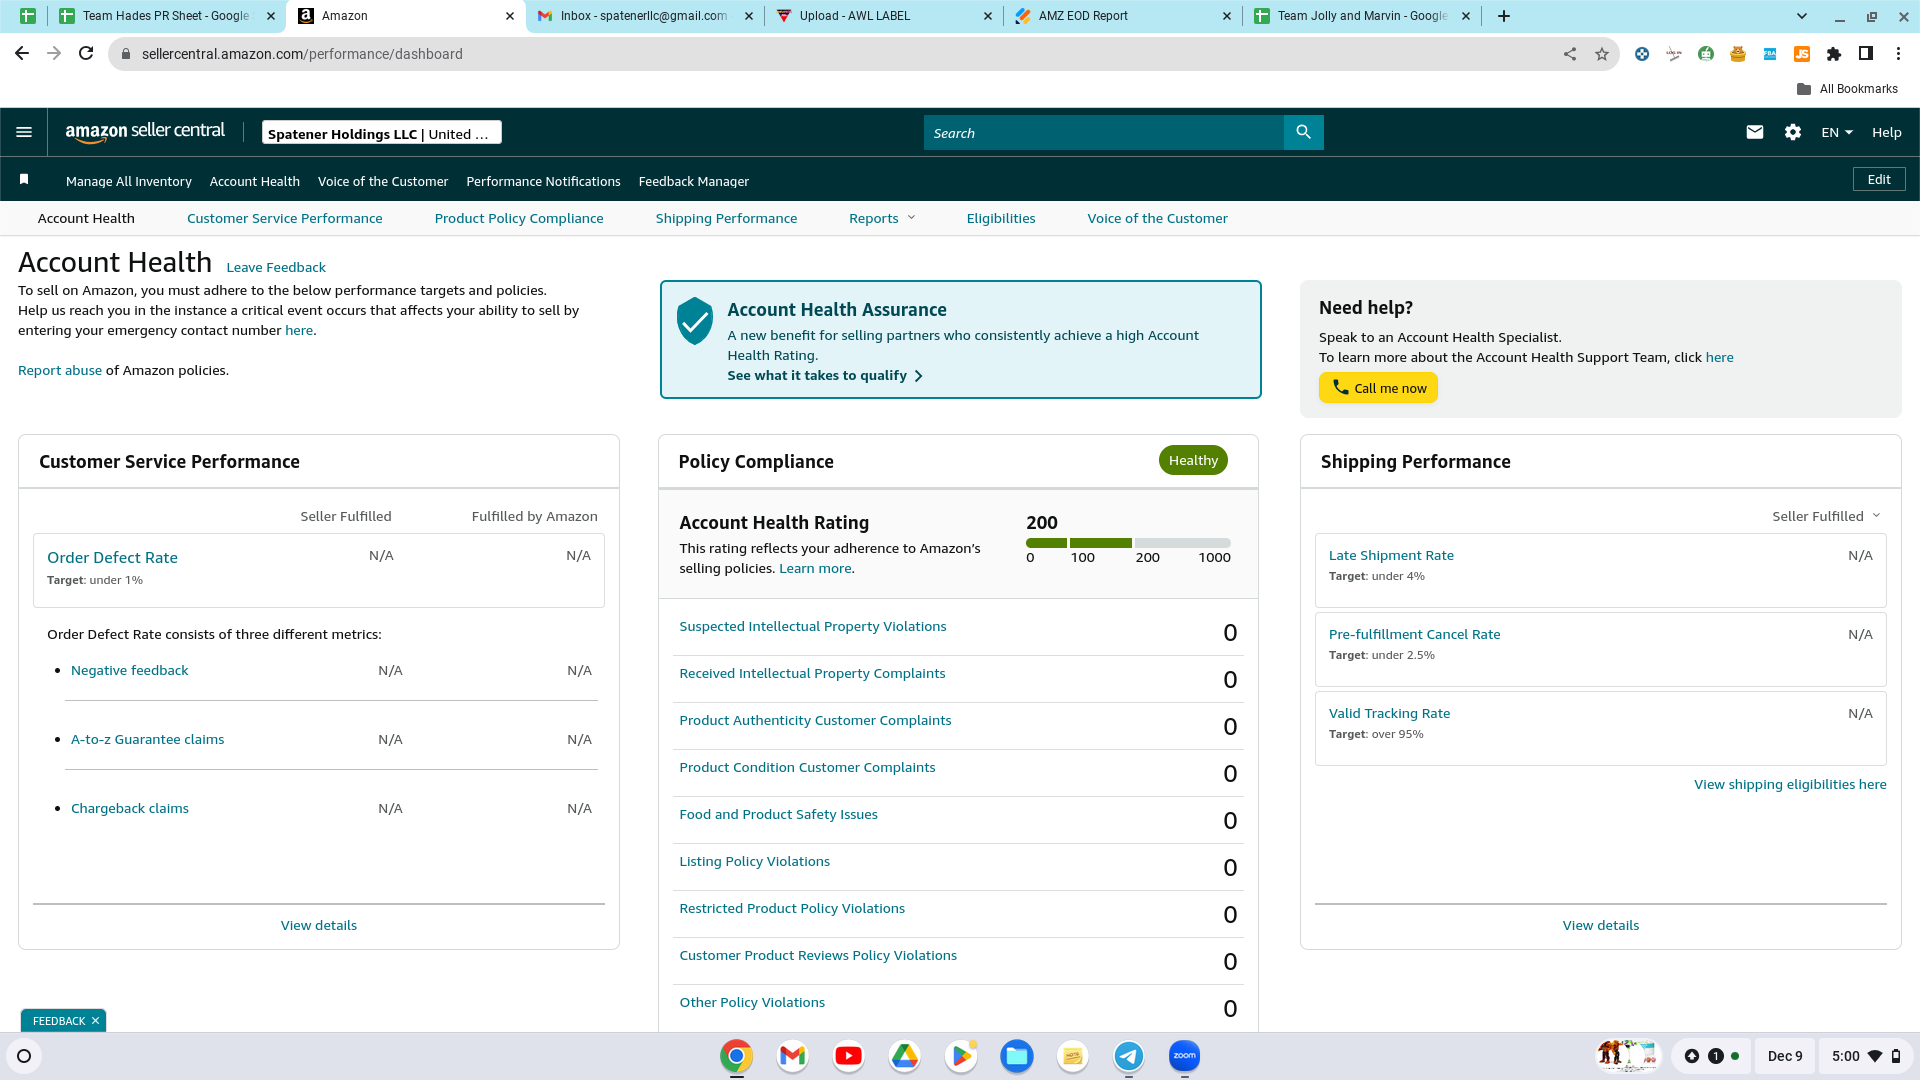Launch Gmail from the shelf

pyautogui.click(x=792, y=1056)
